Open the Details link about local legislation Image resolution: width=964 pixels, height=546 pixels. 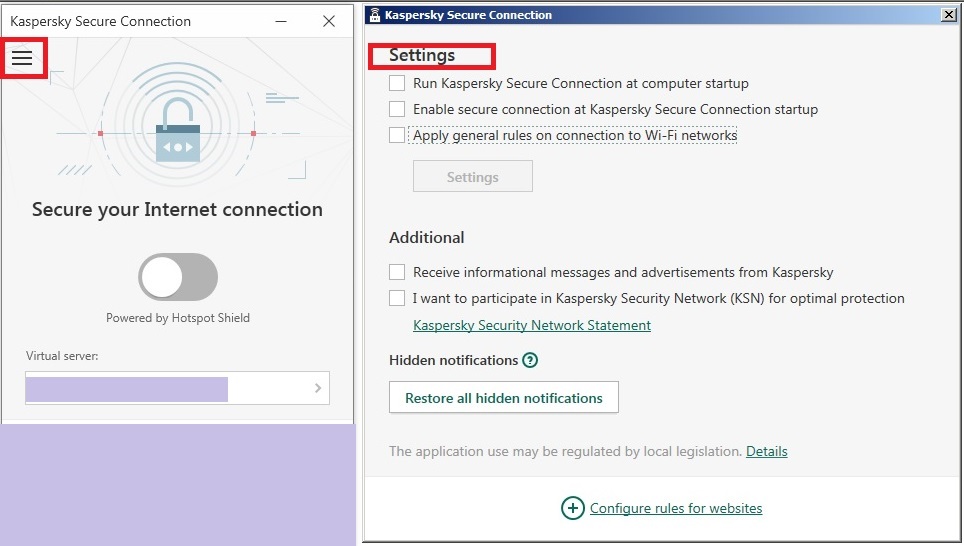tap(767, 451)
